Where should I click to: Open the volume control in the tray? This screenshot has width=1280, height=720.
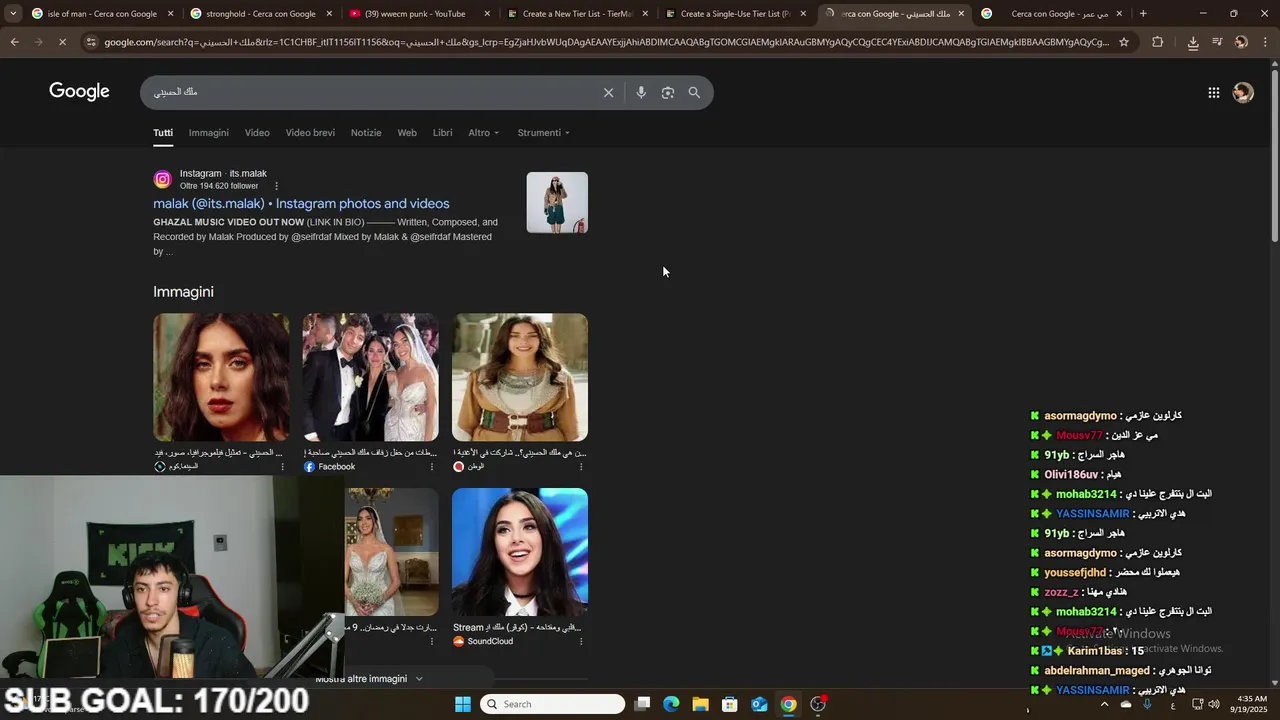1213,704
